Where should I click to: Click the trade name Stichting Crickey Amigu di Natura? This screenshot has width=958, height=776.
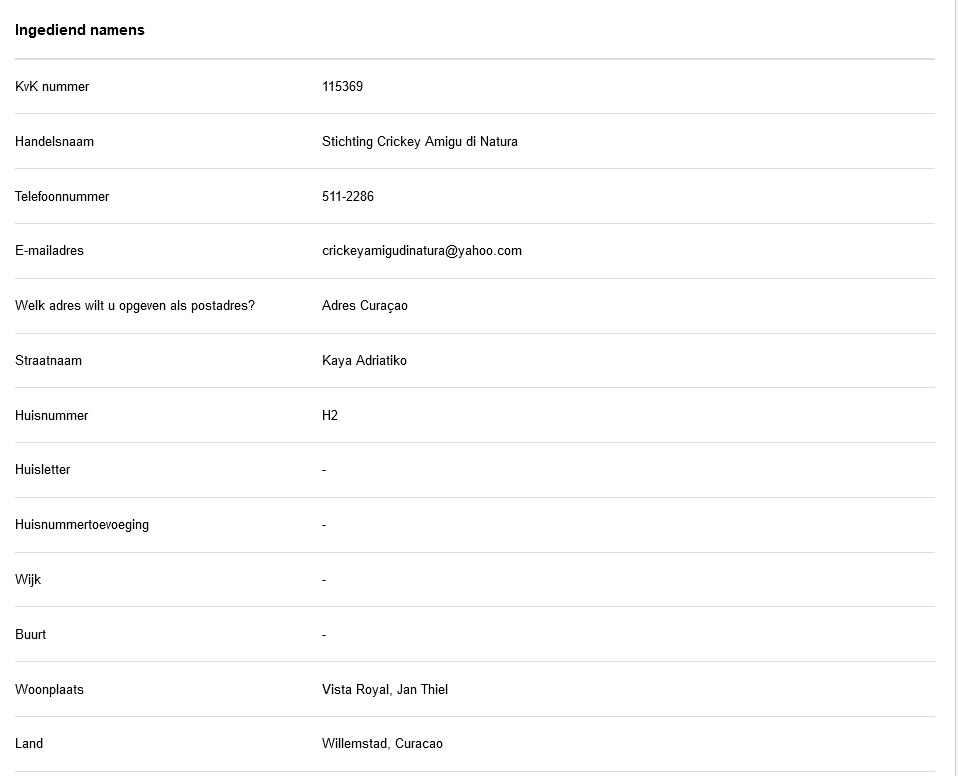pyautogui.click(x=419, y=142)
